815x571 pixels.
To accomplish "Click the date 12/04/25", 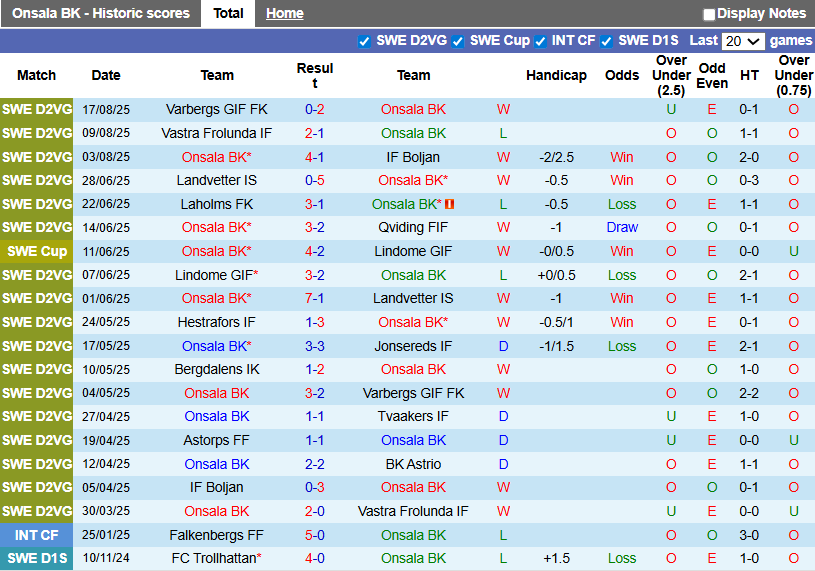I will tap(106, 464).
